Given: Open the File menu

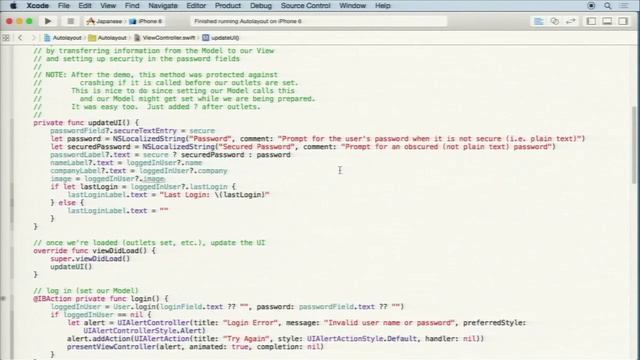Looking at the screenshot, I should 64,6.
